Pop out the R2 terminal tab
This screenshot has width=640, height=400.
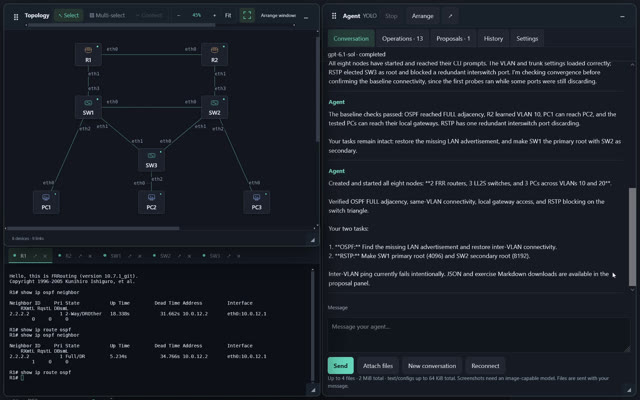[80, 256]
